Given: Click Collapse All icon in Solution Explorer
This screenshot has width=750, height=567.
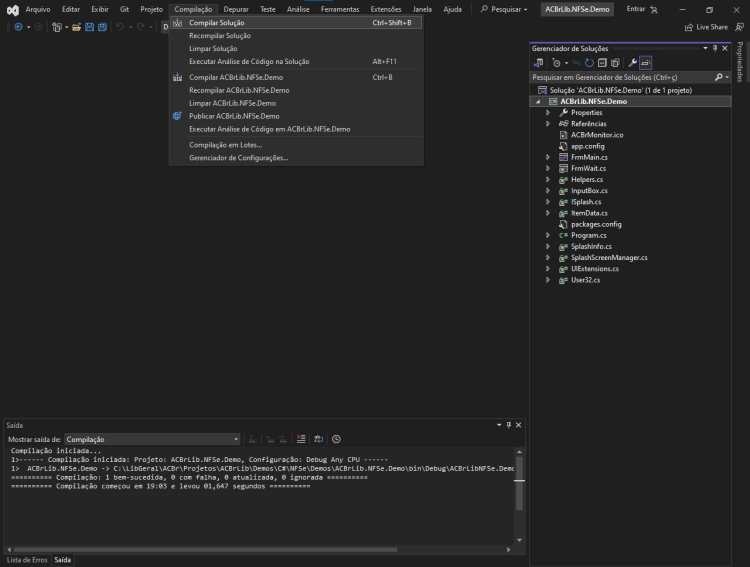Looking at the screenshot, I should click(602, 63).
